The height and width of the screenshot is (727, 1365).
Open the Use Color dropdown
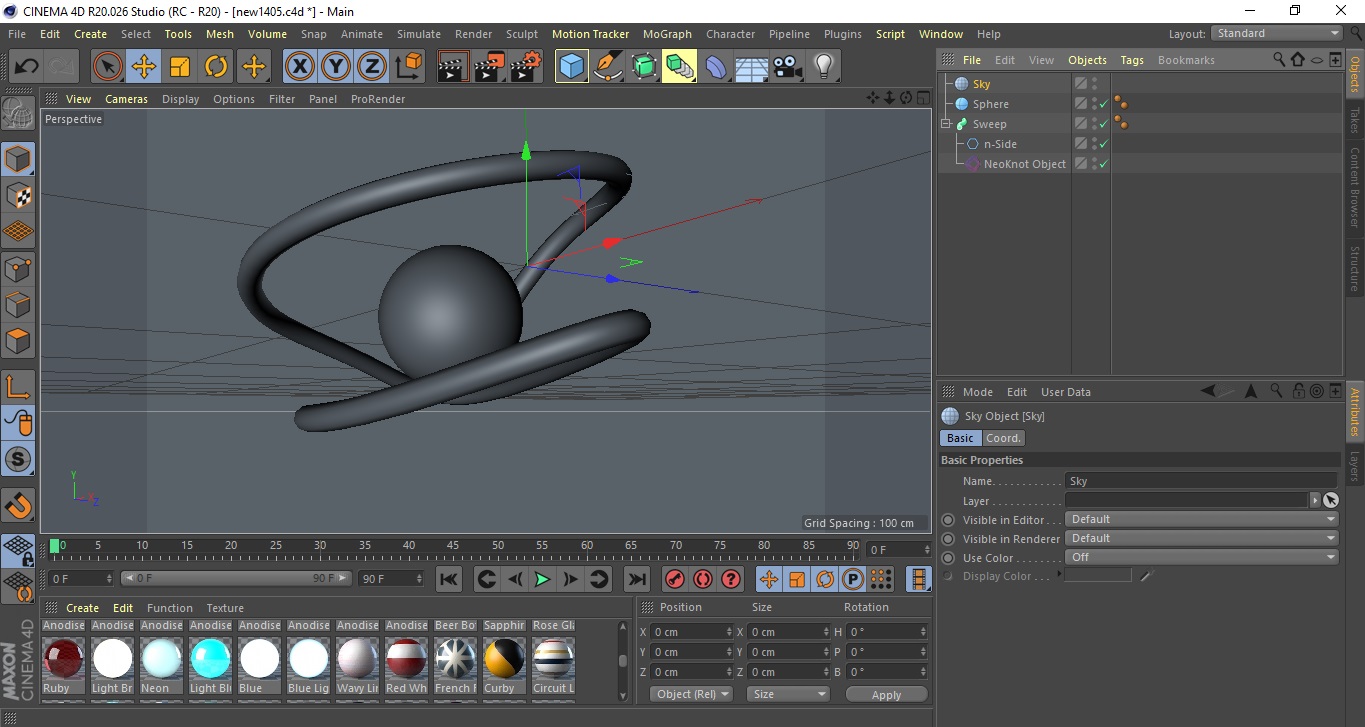coord(1201,558)
